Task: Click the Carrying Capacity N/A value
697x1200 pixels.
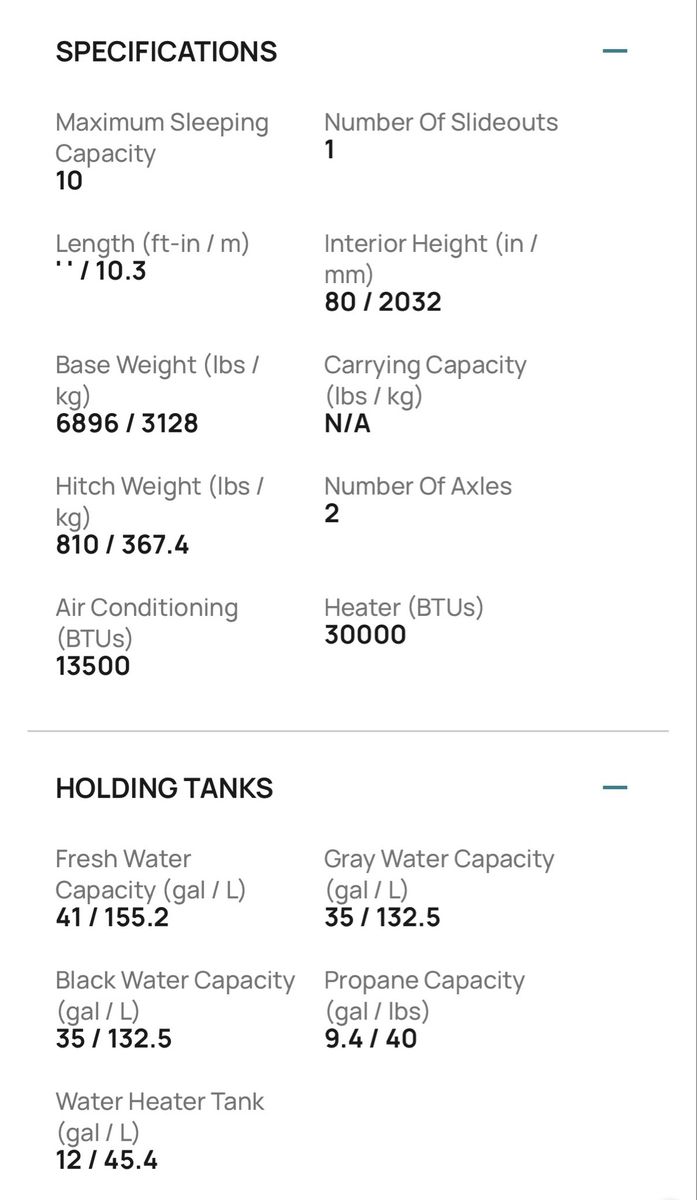Action: [347, 423]
